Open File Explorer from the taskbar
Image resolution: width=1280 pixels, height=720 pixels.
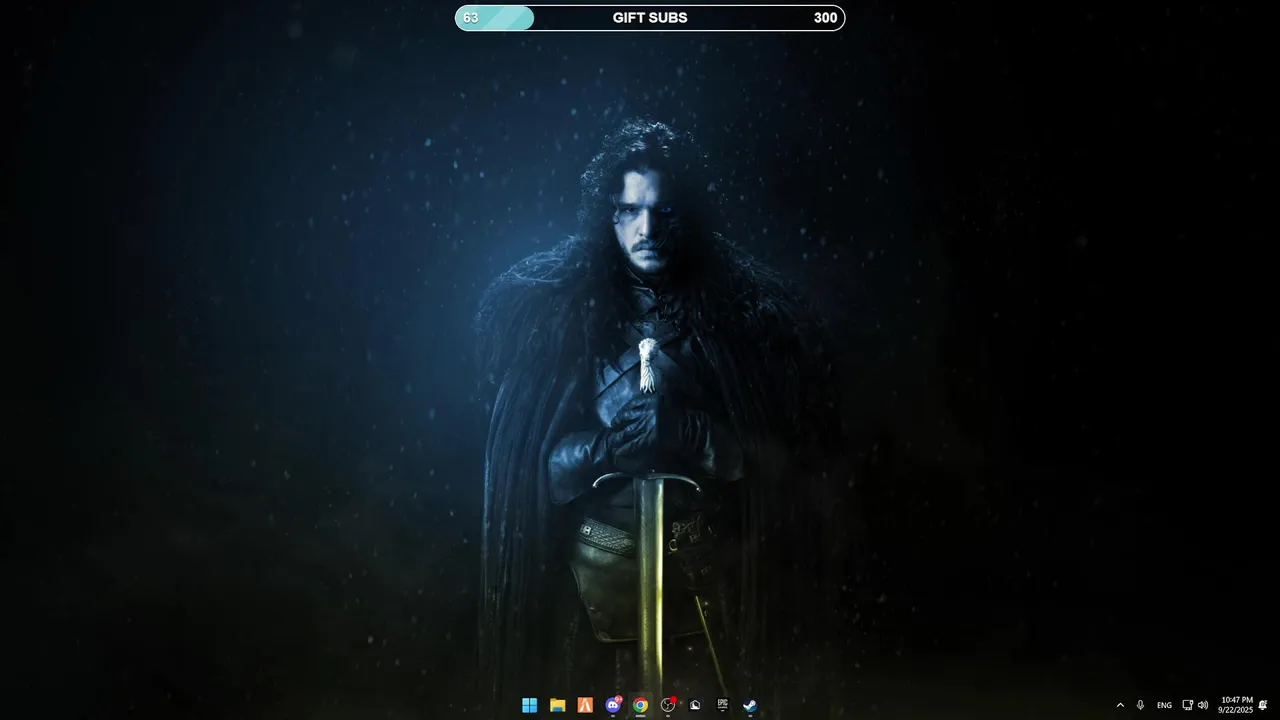[557, 705]
